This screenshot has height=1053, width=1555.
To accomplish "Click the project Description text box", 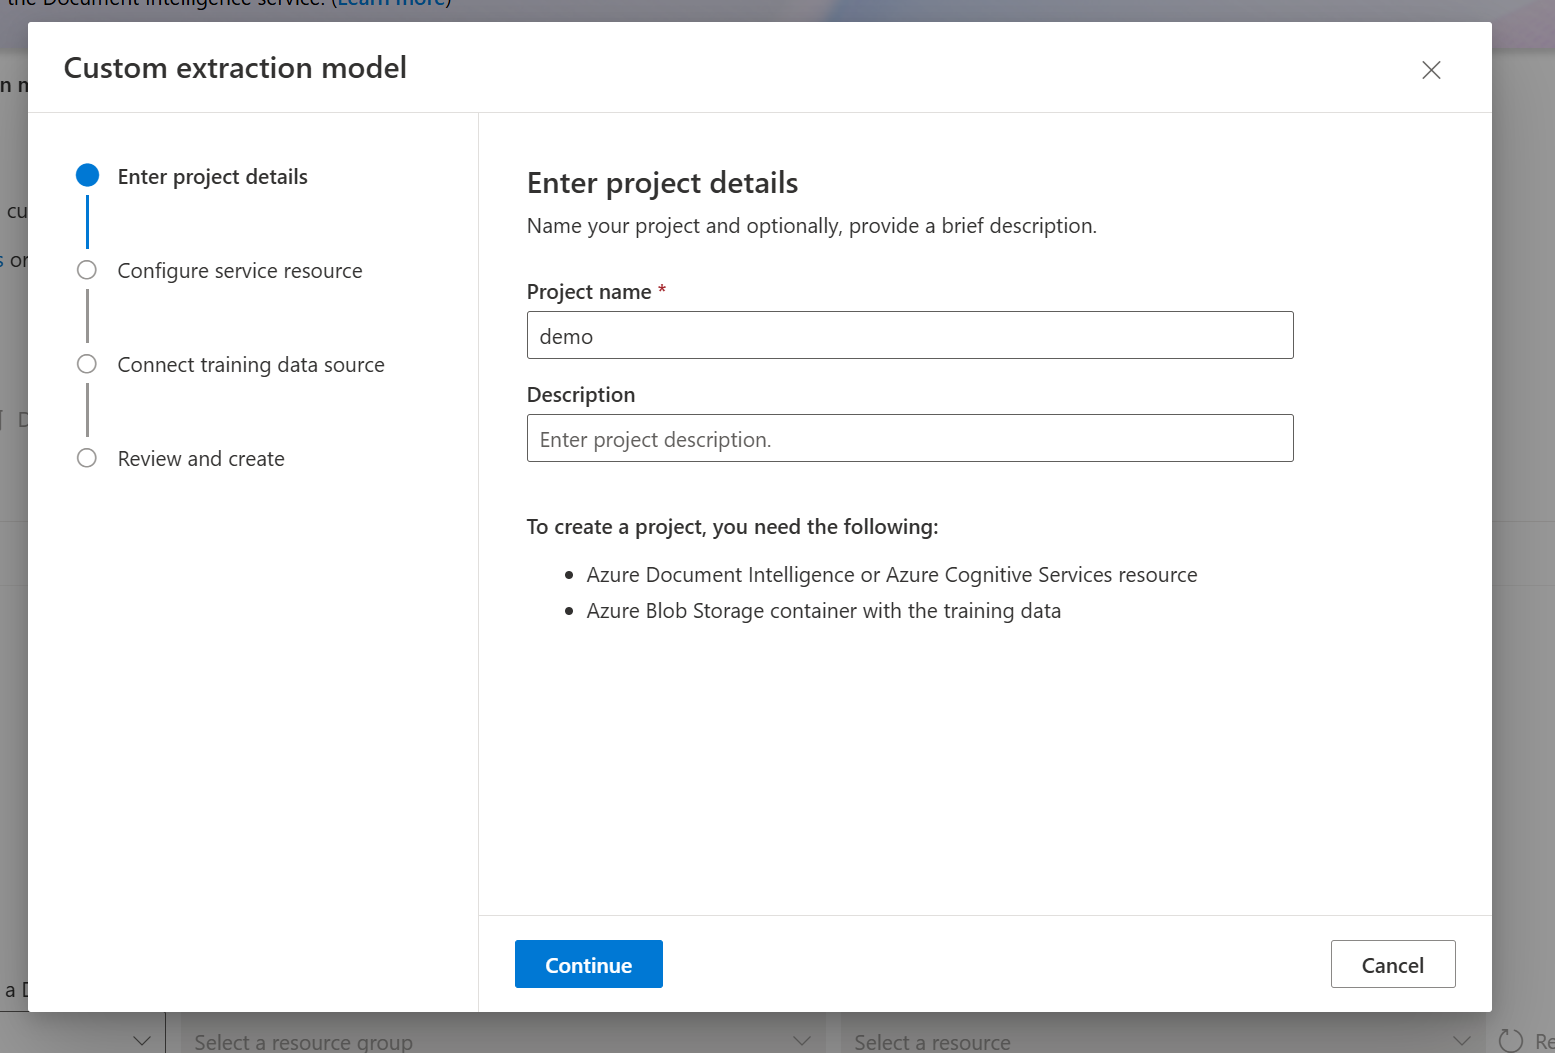I will 910,438.
